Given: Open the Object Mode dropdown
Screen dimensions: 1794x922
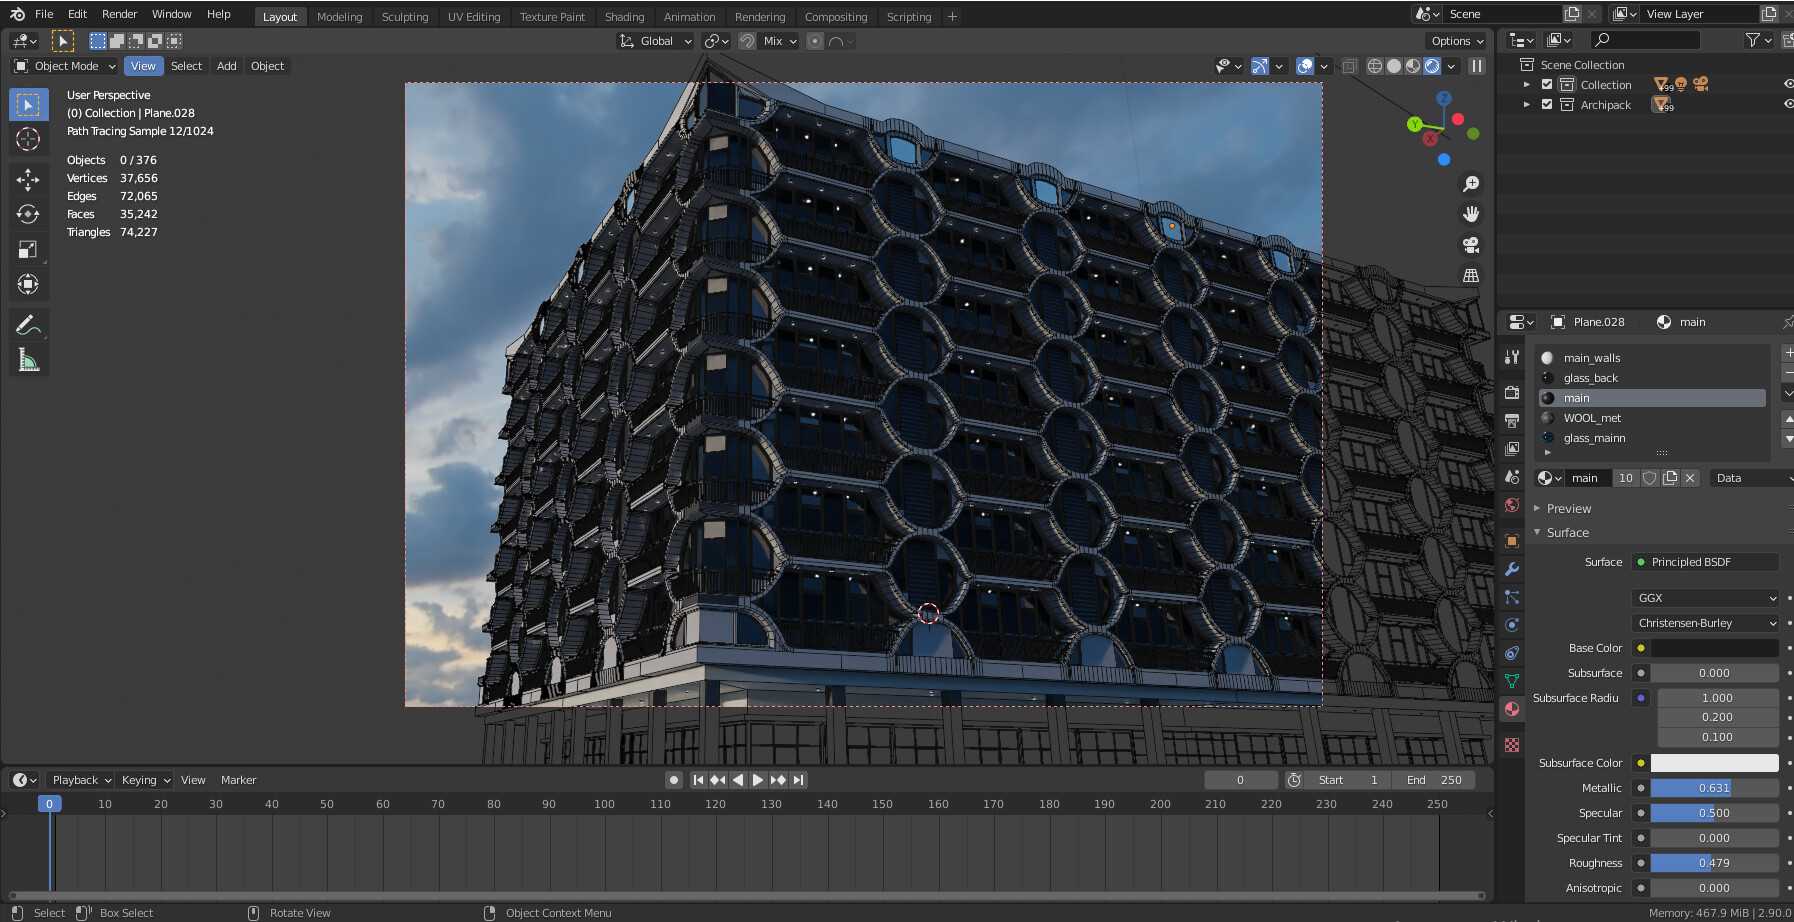Looking at the screenshot, I should [65, 66].
